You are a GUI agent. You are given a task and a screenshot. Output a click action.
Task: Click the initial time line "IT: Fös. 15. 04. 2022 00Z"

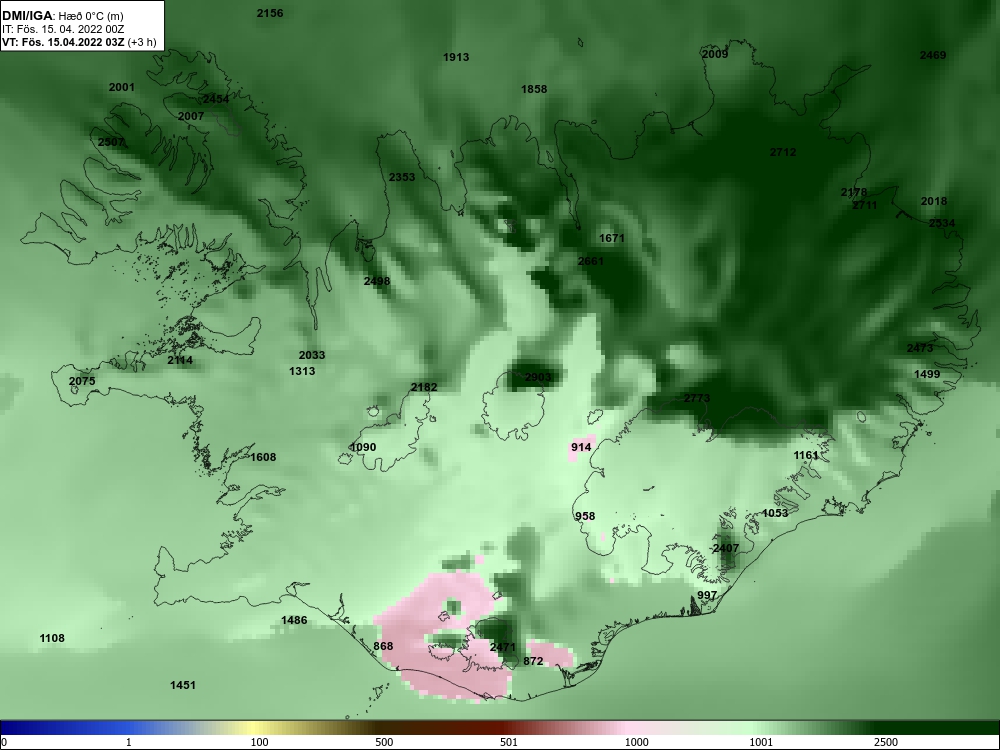point(63,29)
